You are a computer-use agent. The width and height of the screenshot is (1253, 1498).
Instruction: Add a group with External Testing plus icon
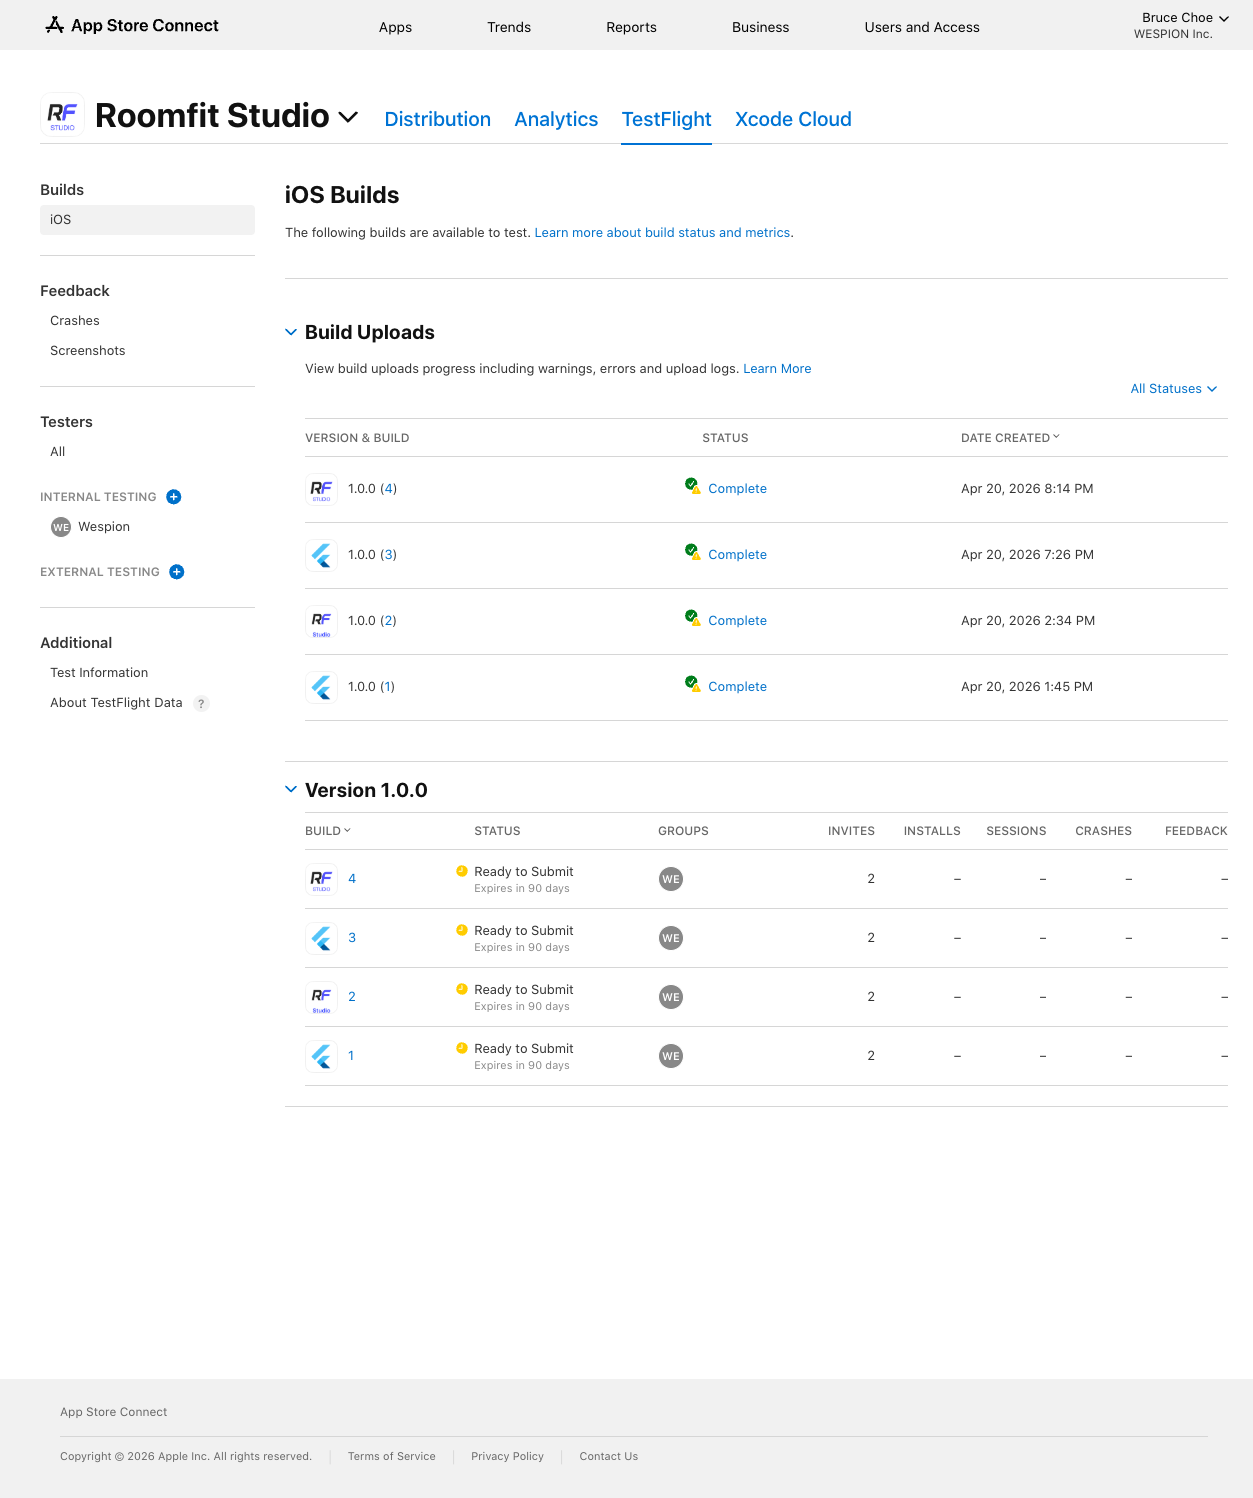177,572
